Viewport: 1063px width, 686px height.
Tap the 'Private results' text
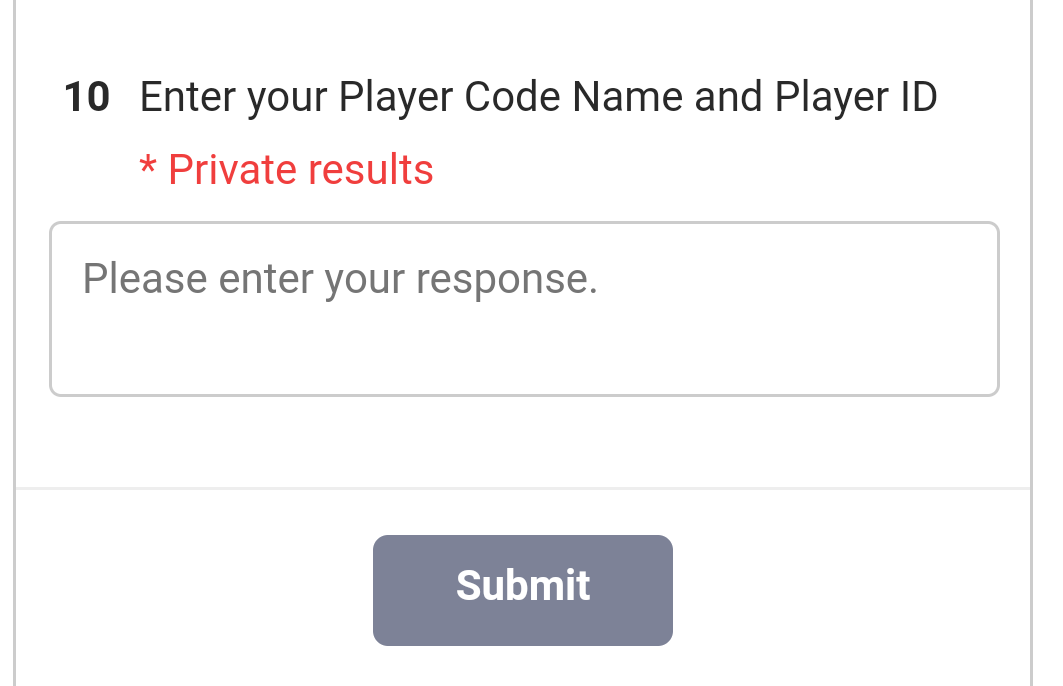[300, 170]
